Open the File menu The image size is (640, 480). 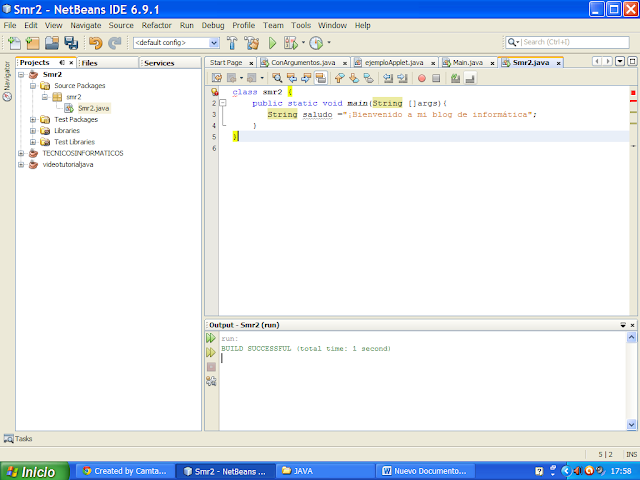point(10,25)
